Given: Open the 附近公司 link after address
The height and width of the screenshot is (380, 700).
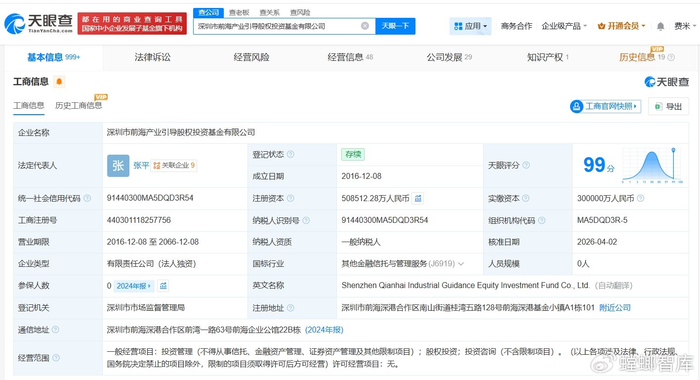Looking at the screenshot, I should (x=615, y=308).
